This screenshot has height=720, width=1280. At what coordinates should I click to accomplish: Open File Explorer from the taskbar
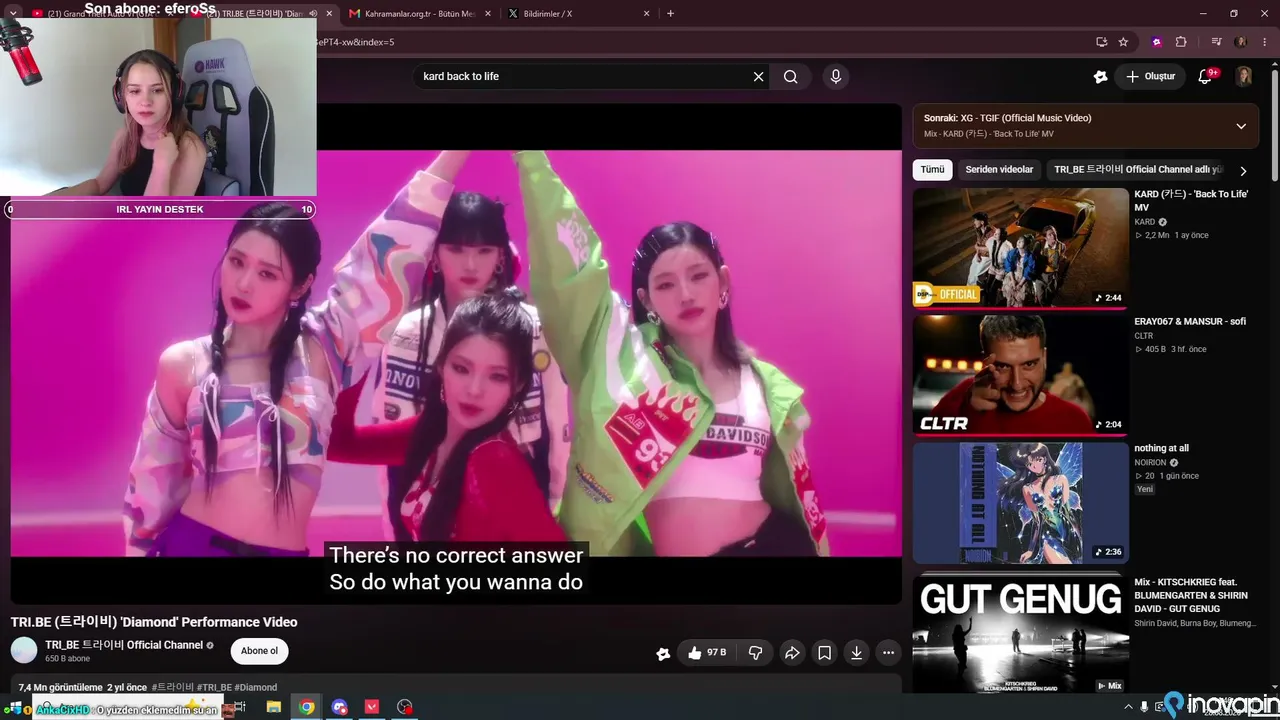click(274, 707)
